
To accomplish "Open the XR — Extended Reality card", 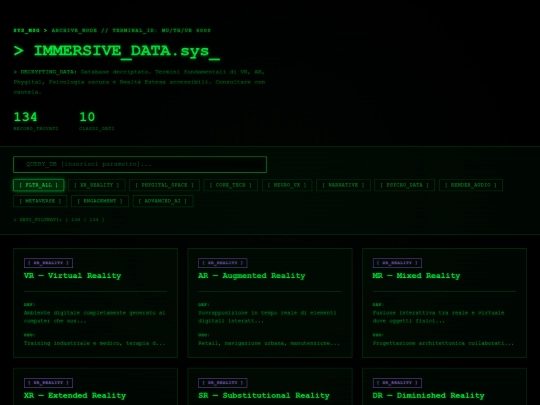I will pyautogui.click(x=95, y=386).
